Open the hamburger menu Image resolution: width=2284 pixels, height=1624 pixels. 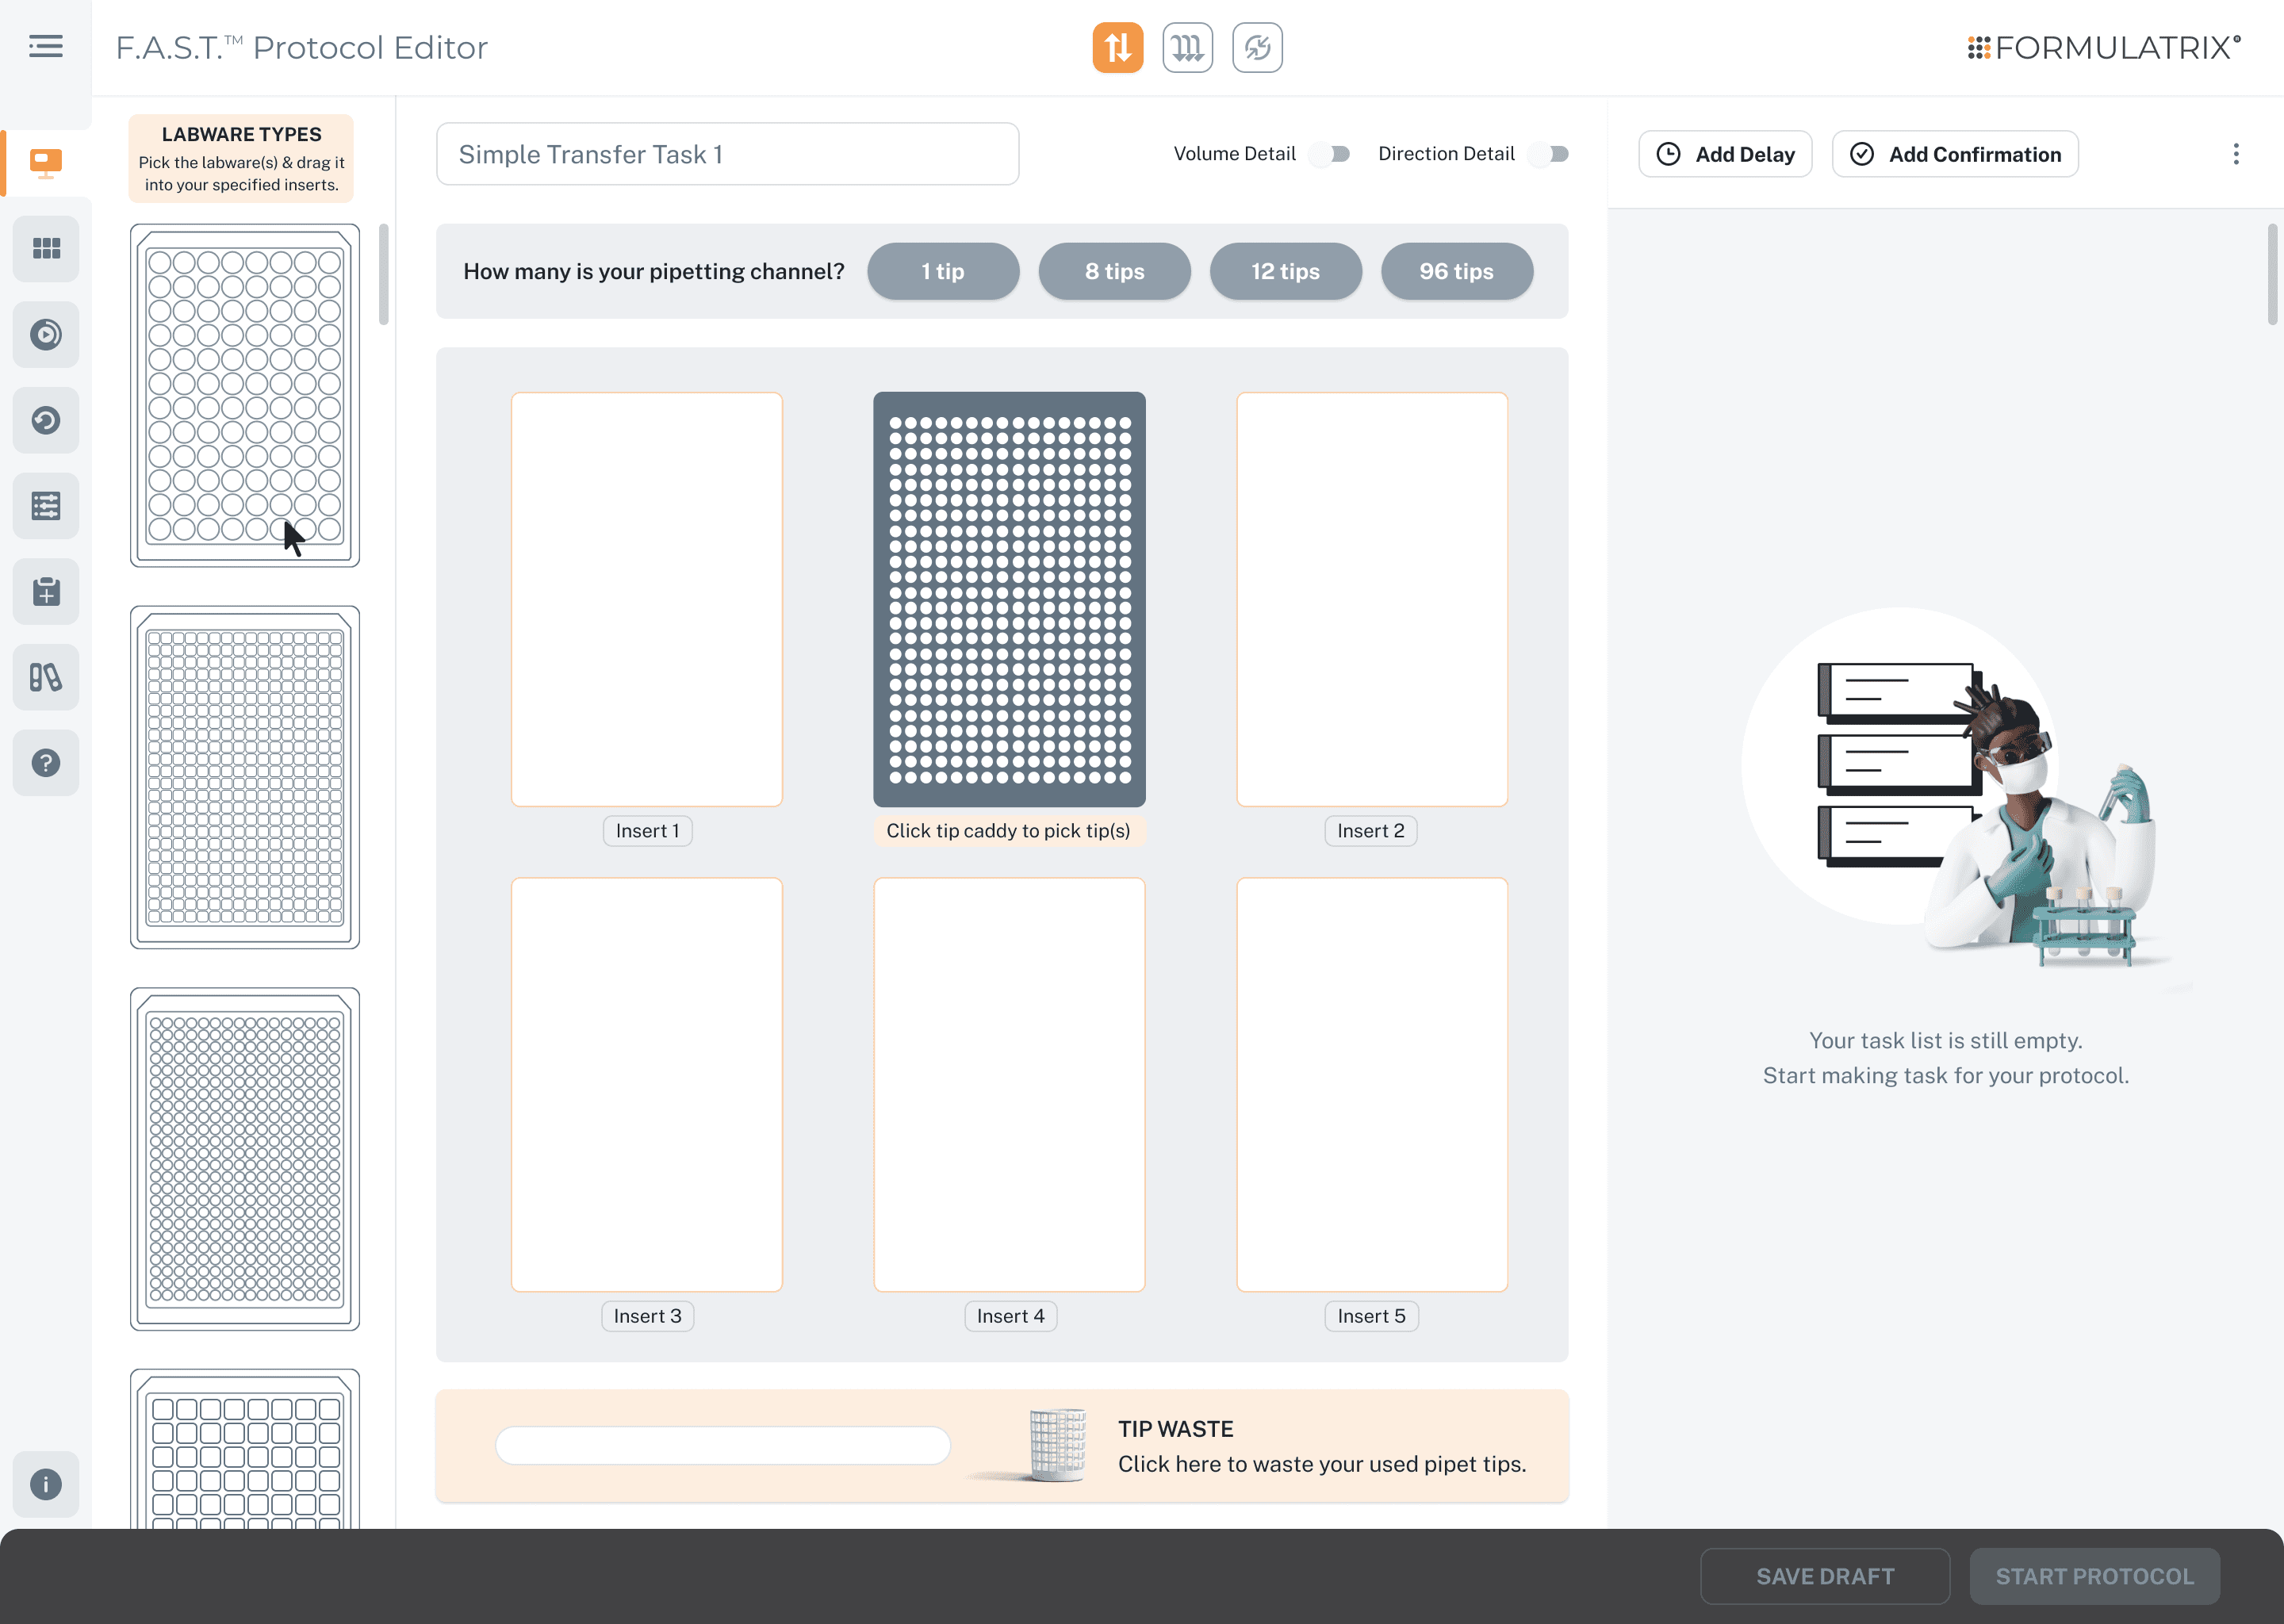tap(45, 47)
